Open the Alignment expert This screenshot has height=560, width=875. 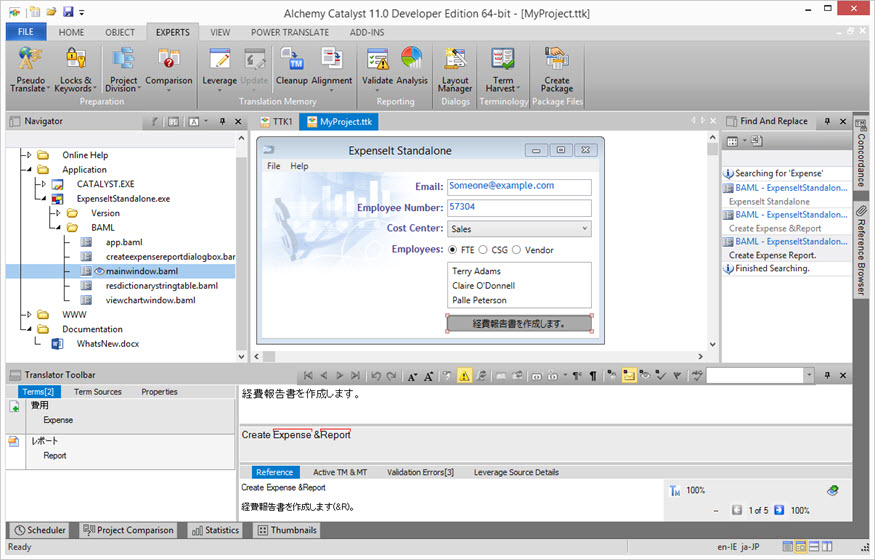[x=331, y=70]
